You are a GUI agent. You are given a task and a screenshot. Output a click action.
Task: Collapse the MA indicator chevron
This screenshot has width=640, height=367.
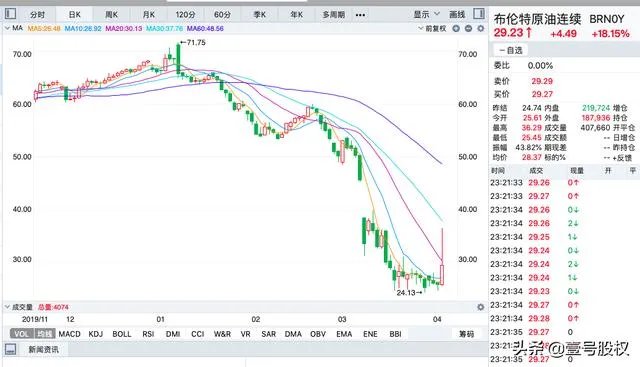click(7, 28)
